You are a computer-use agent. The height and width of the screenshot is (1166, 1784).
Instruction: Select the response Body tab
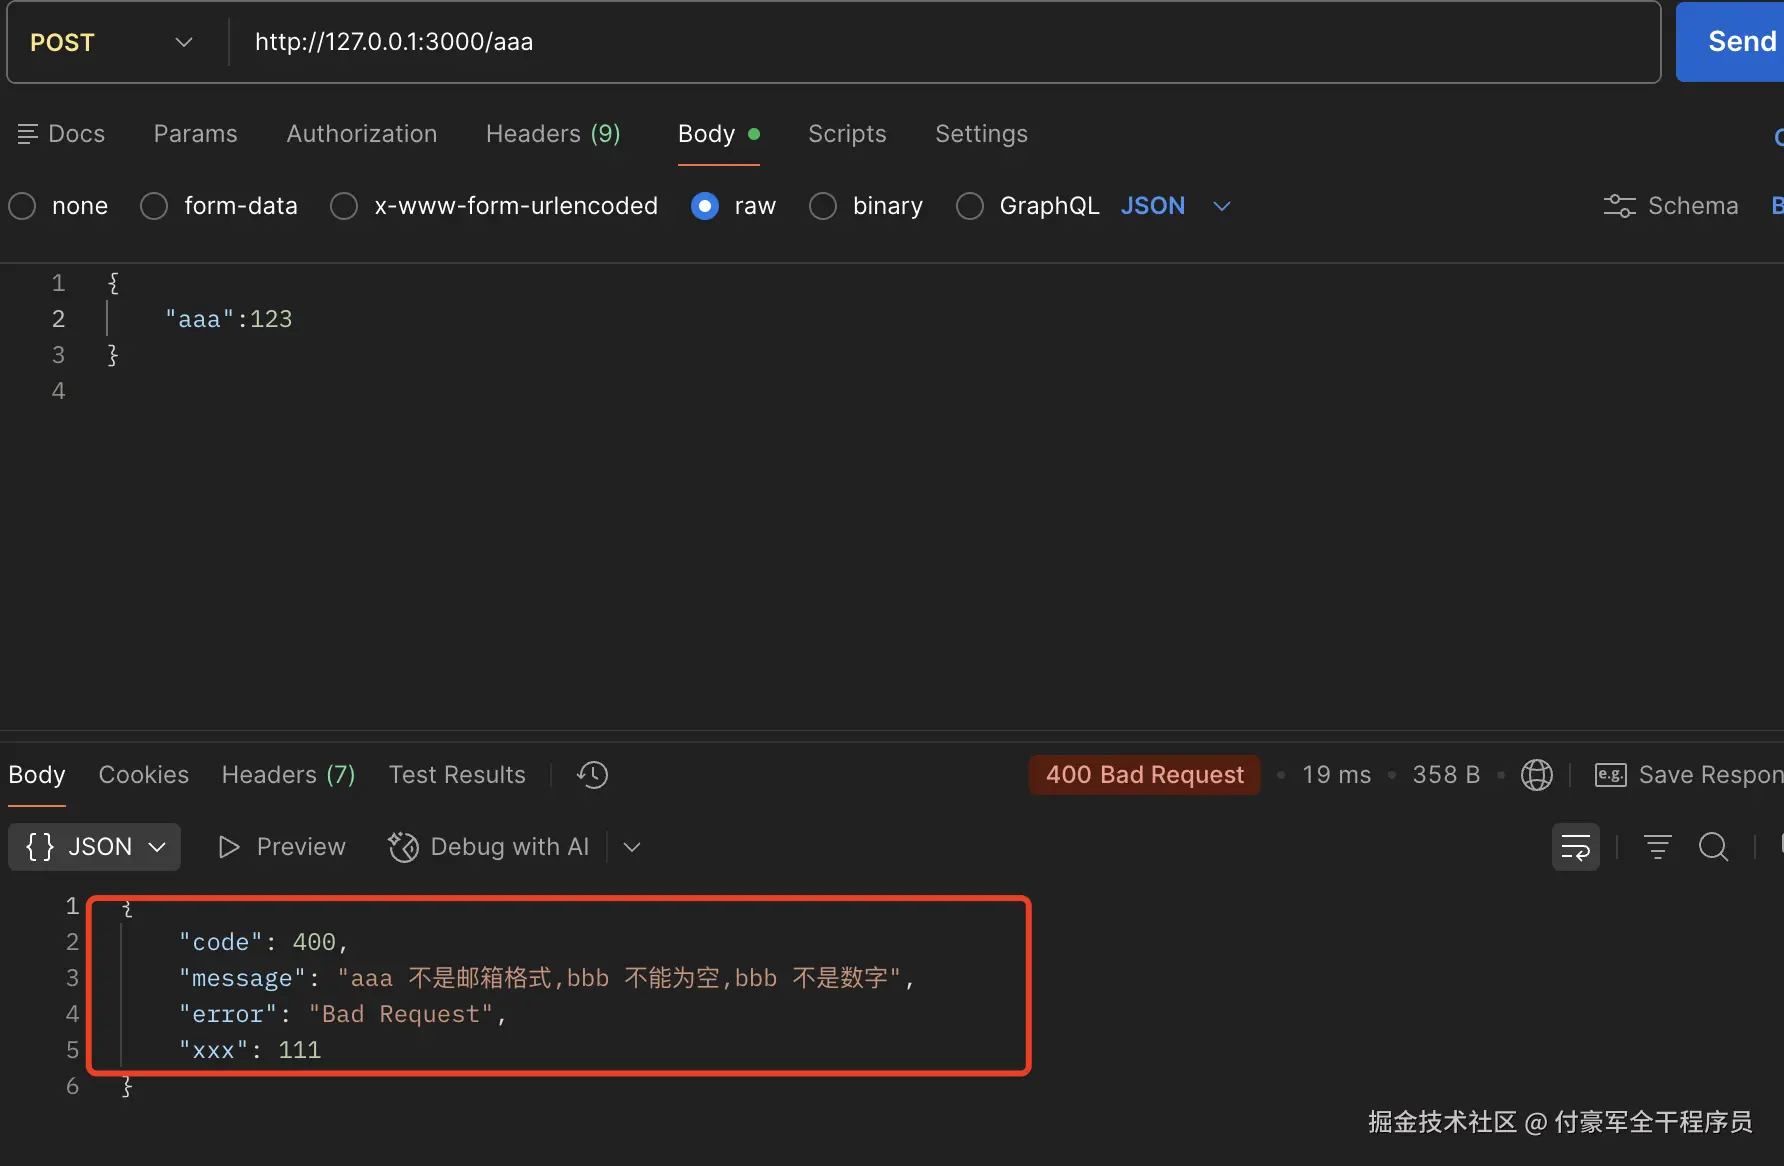click(x=37, y=775)
